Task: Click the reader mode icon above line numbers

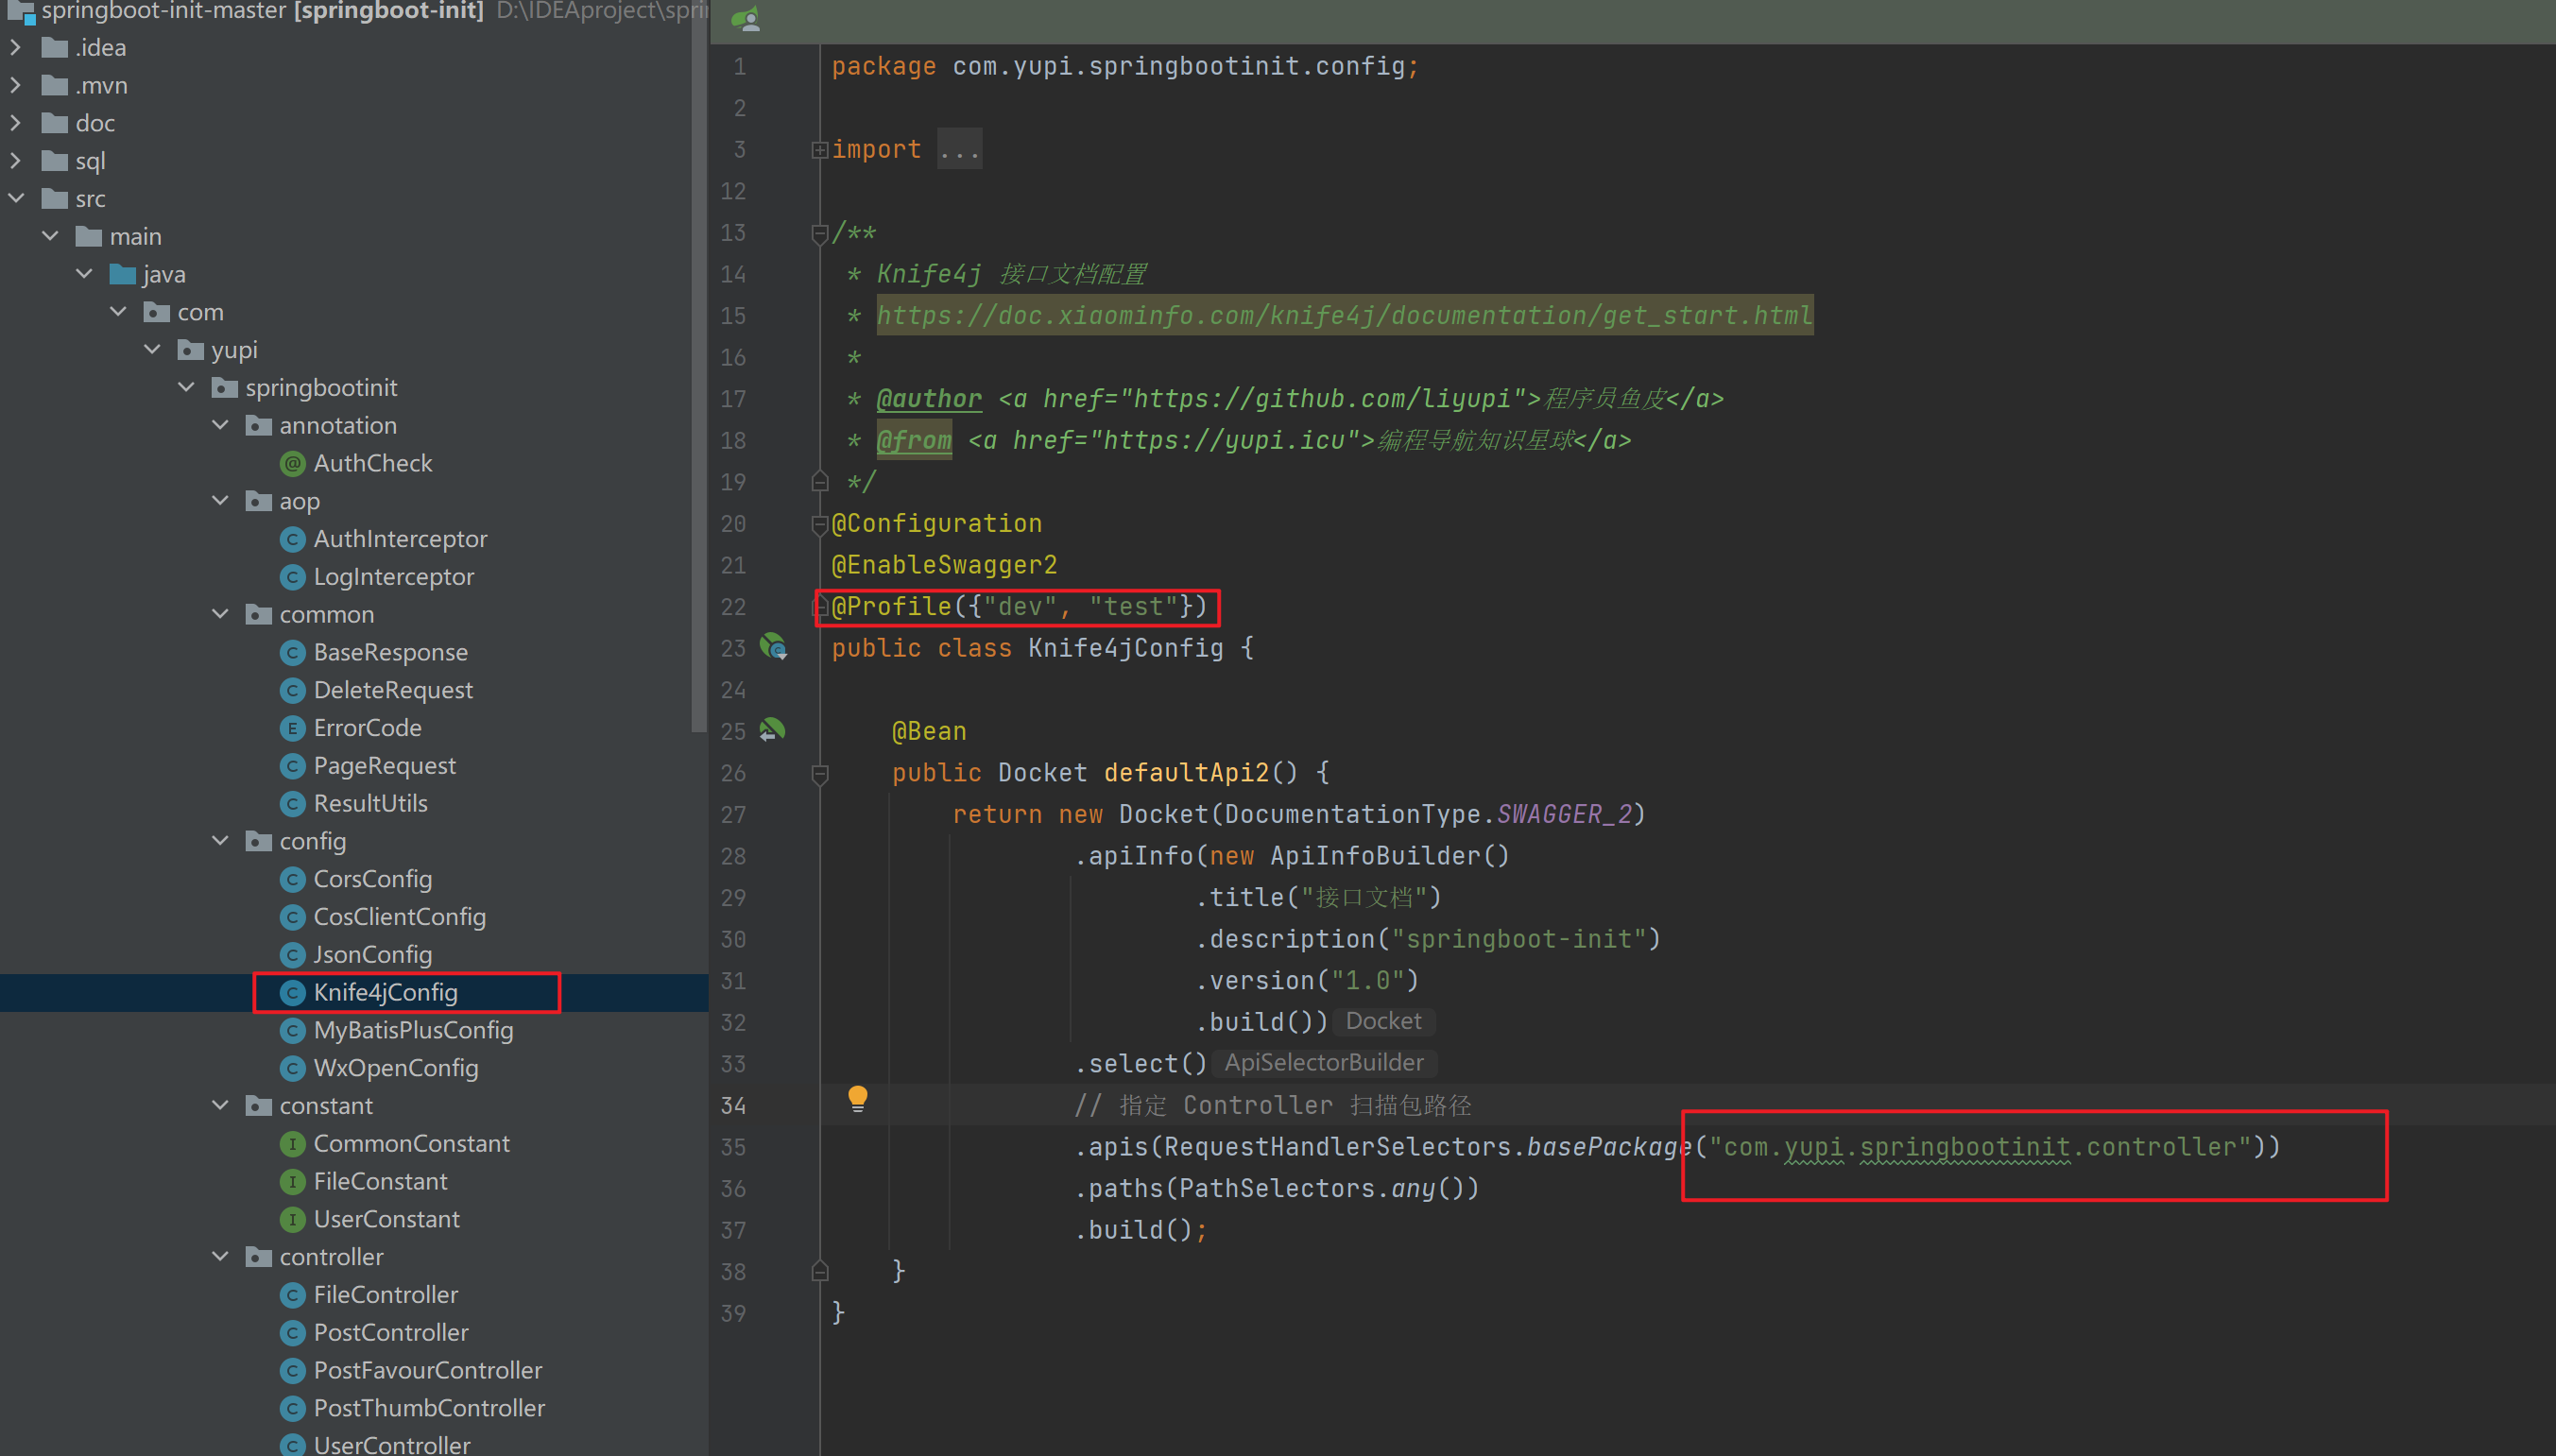Action: tap(746, 19)
